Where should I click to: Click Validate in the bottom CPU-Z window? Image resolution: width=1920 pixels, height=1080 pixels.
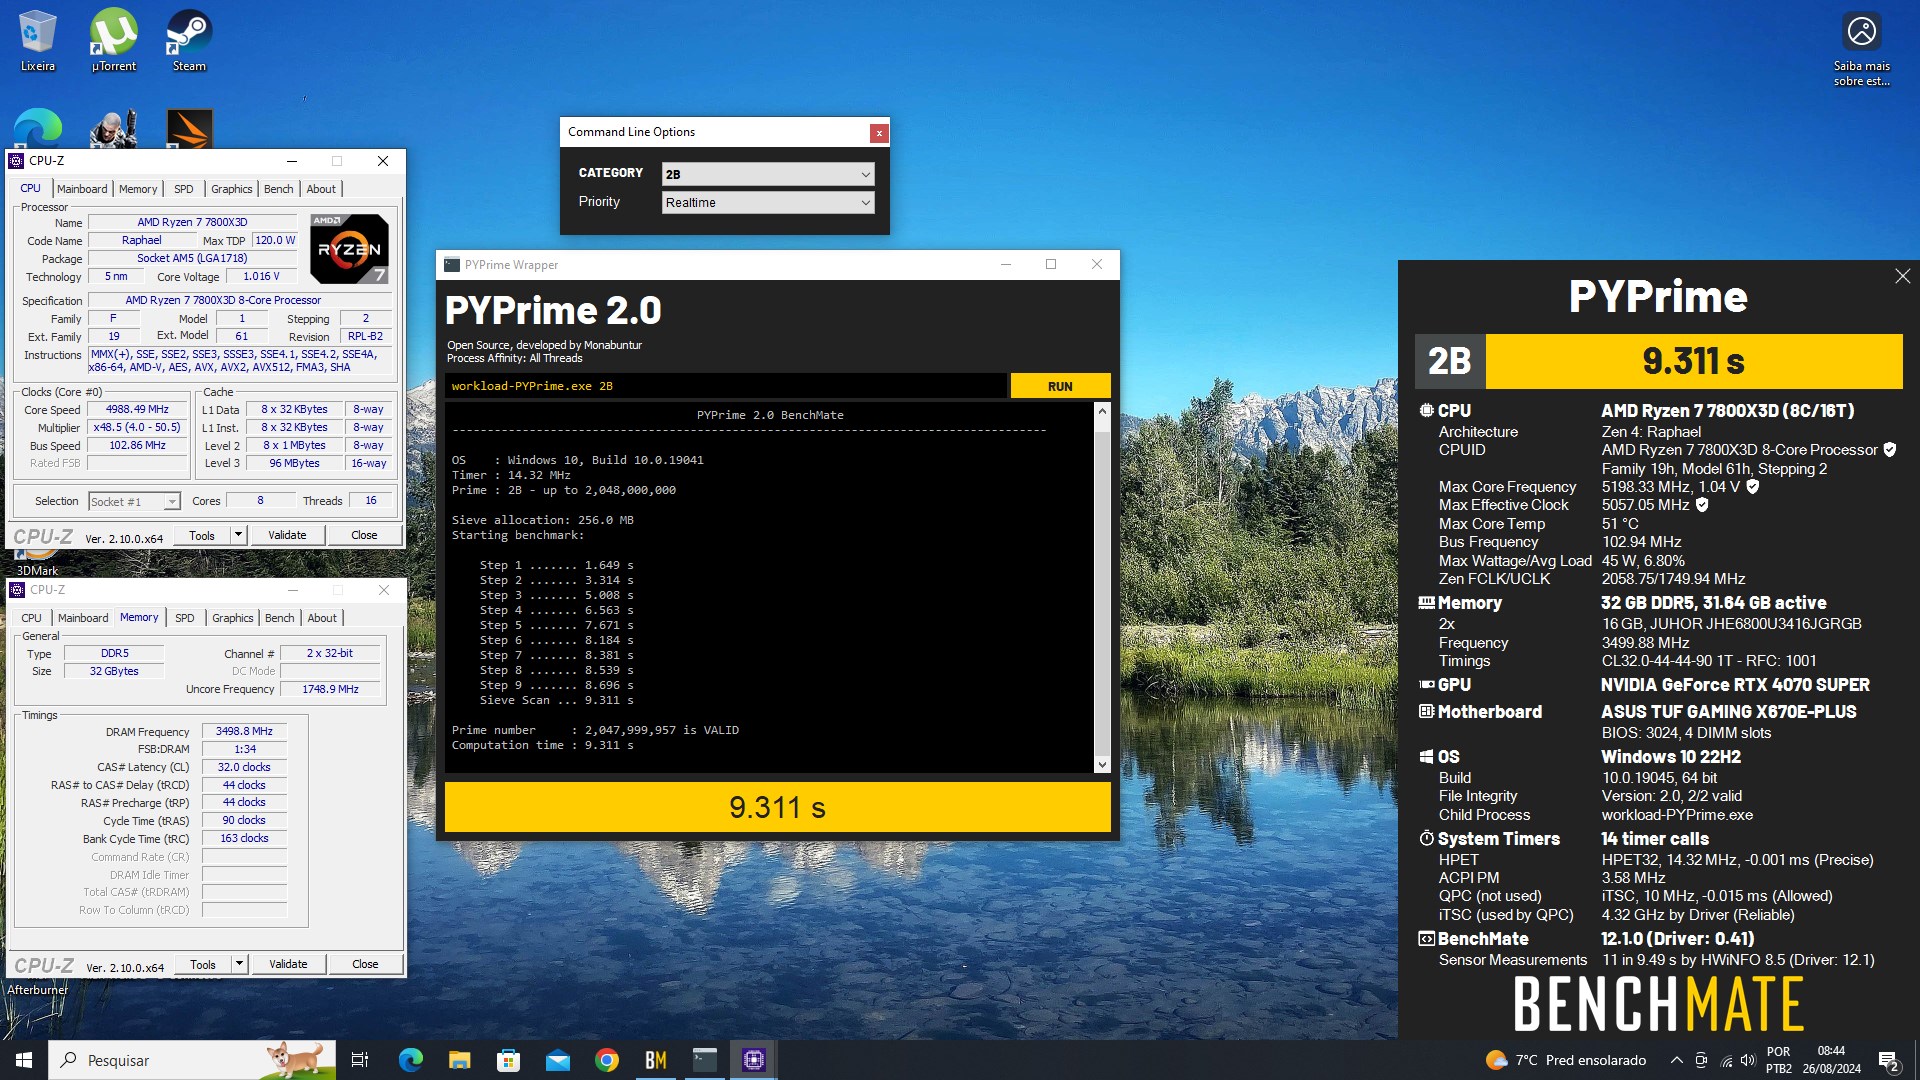tap(288, 964)
